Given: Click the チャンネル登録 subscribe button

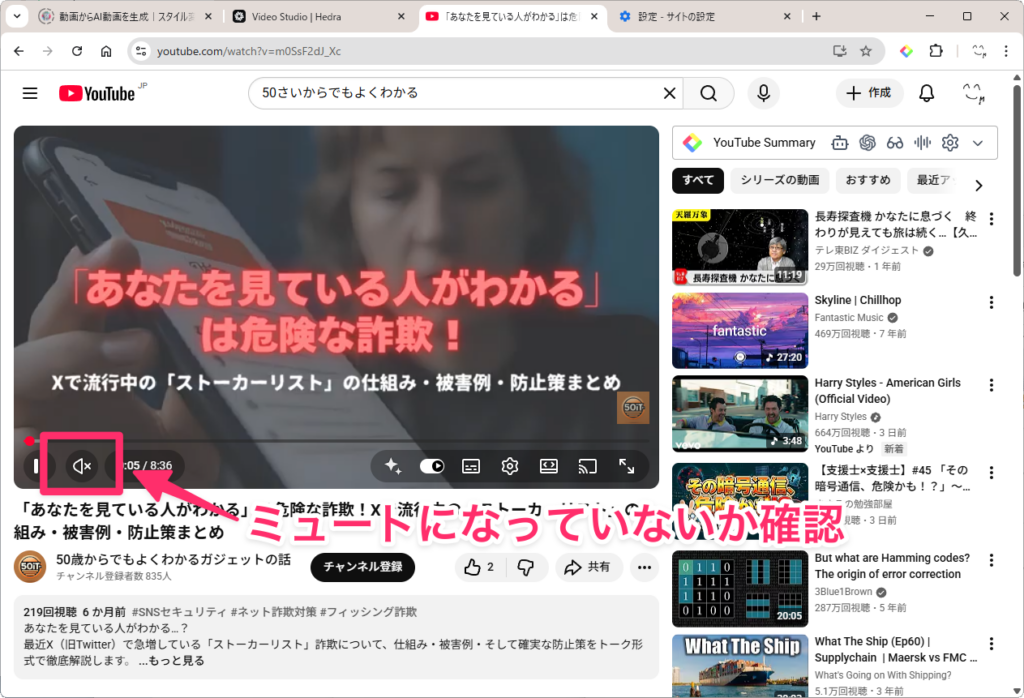Looking at the screenshot, I should (362, 567).
